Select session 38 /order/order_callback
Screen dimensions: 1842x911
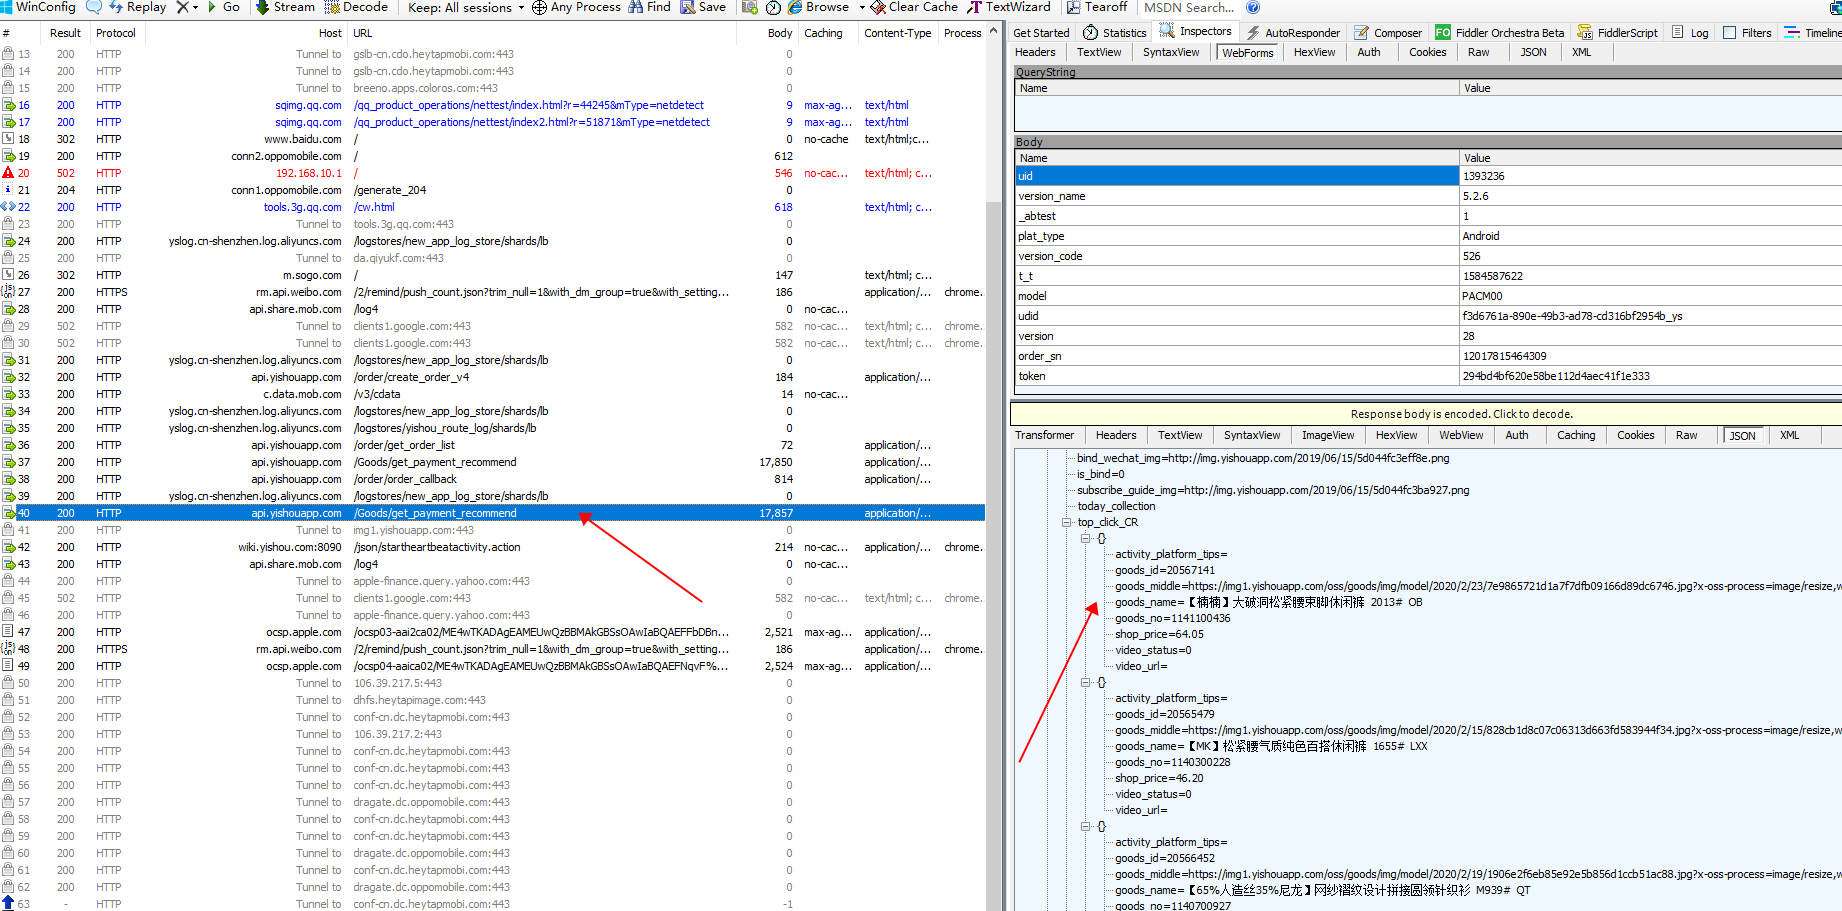coord(492,479)
